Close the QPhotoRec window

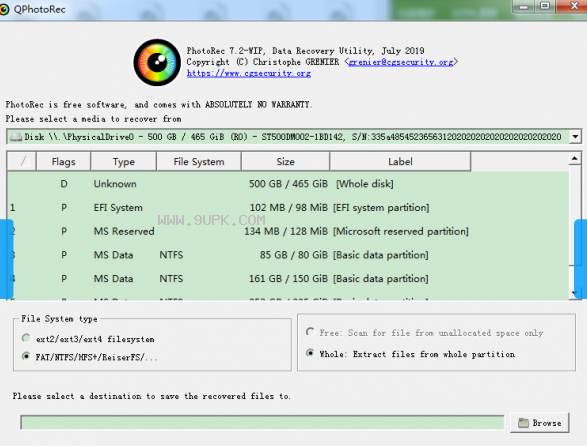pyautogui.click(x=574, y=6)
